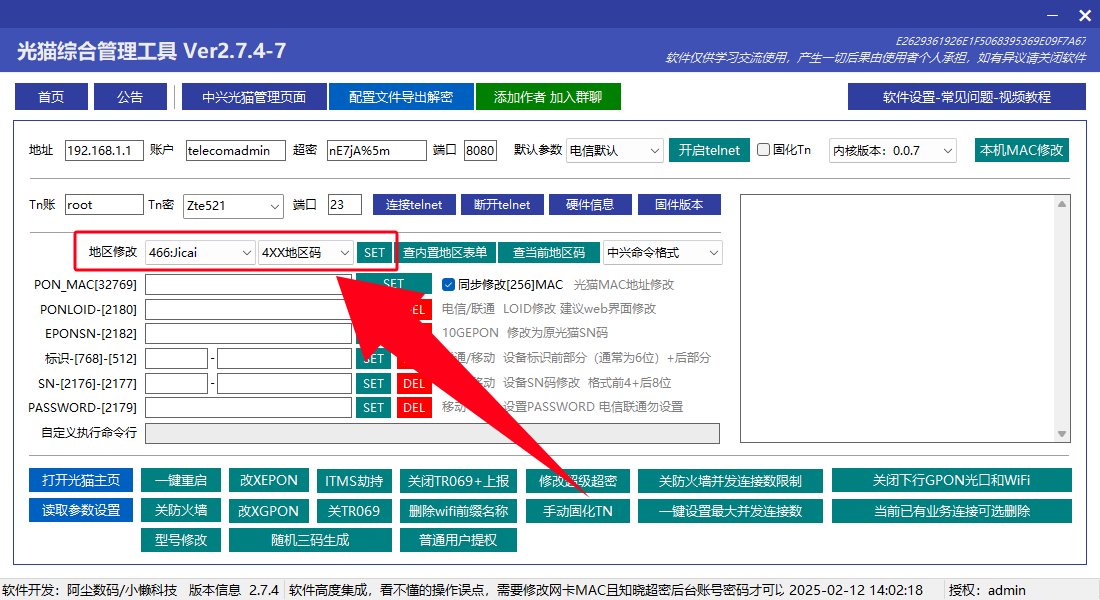Click the EPONSN-[2182] input field

[x=248, y=333]
